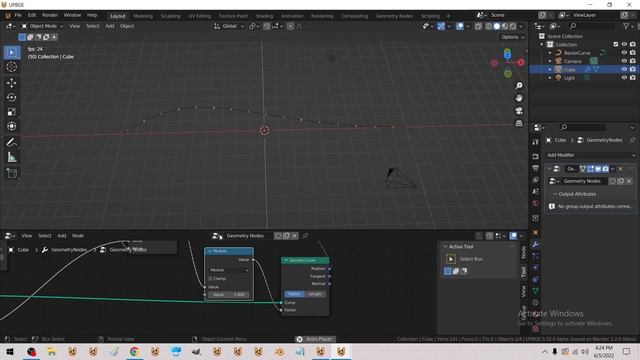Enable the Clamp checkbox in math node

211,279
